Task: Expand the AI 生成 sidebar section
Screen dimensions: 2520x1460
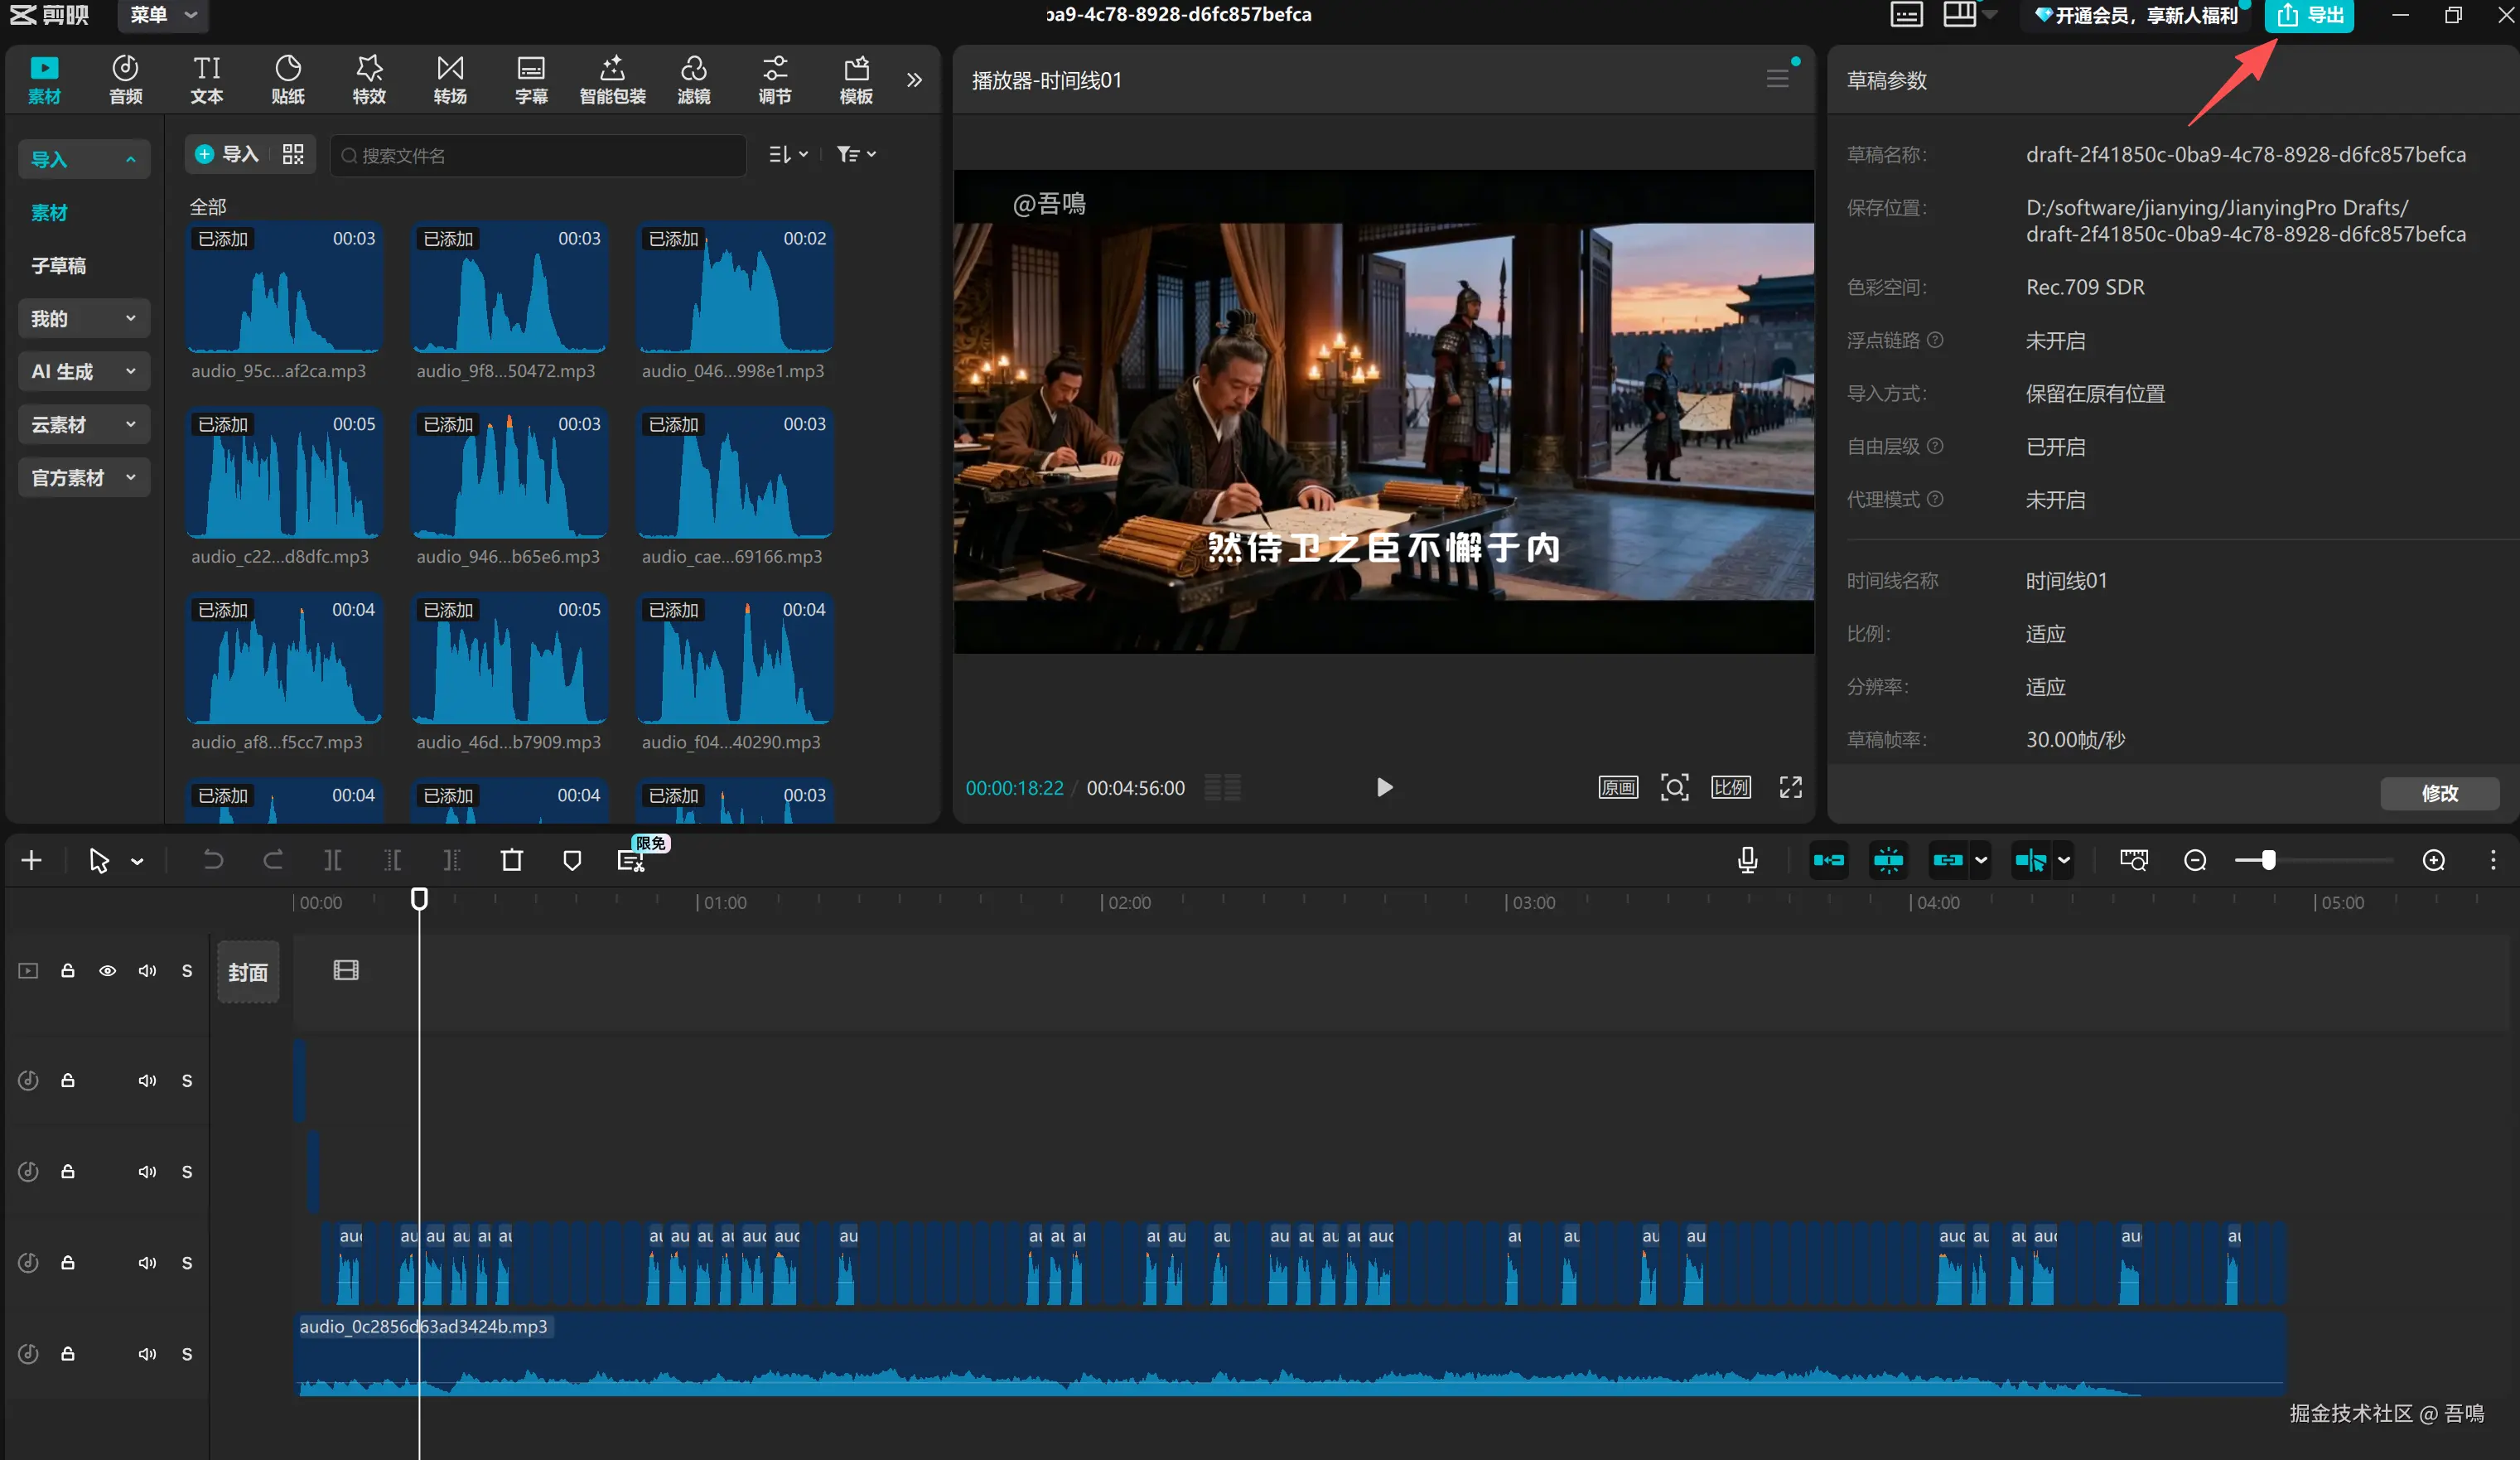Action: tap(83, 372)
